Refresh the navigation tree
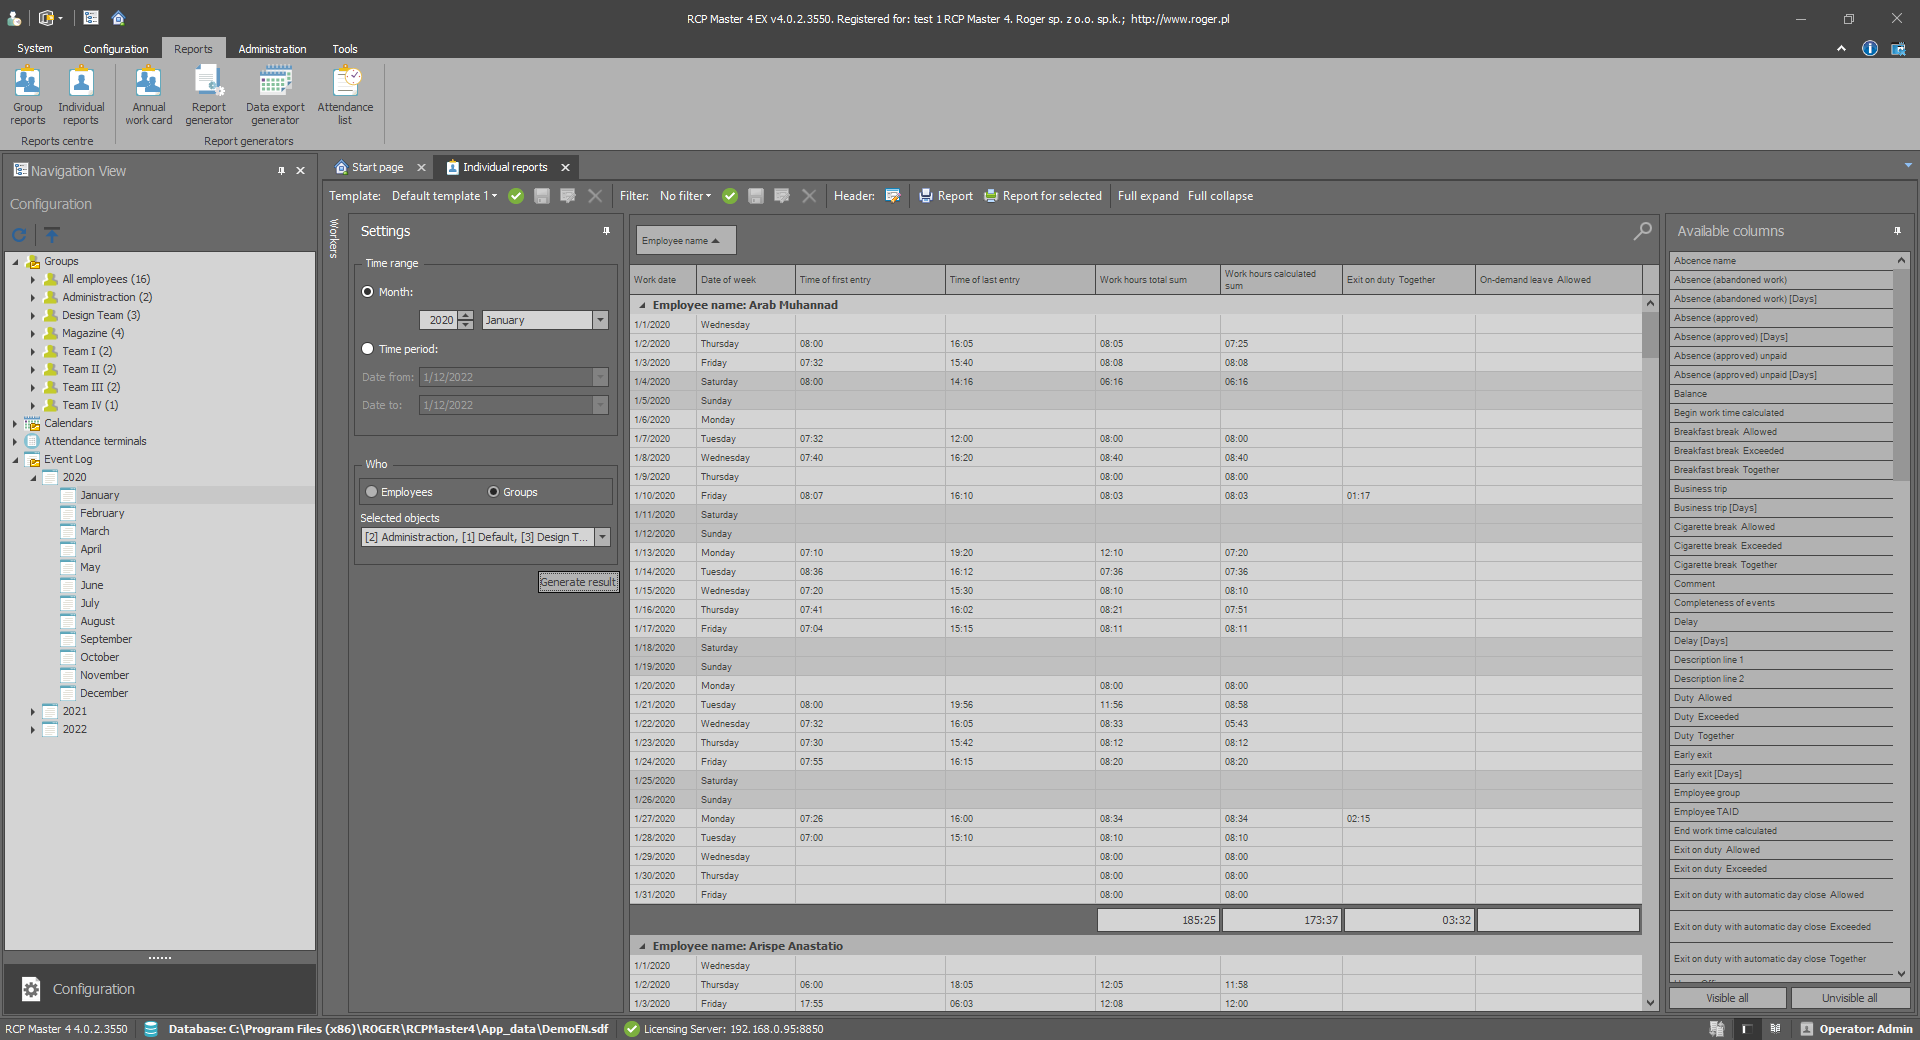The width and height of the screenshot is (1920, 1040). [20, 235]
